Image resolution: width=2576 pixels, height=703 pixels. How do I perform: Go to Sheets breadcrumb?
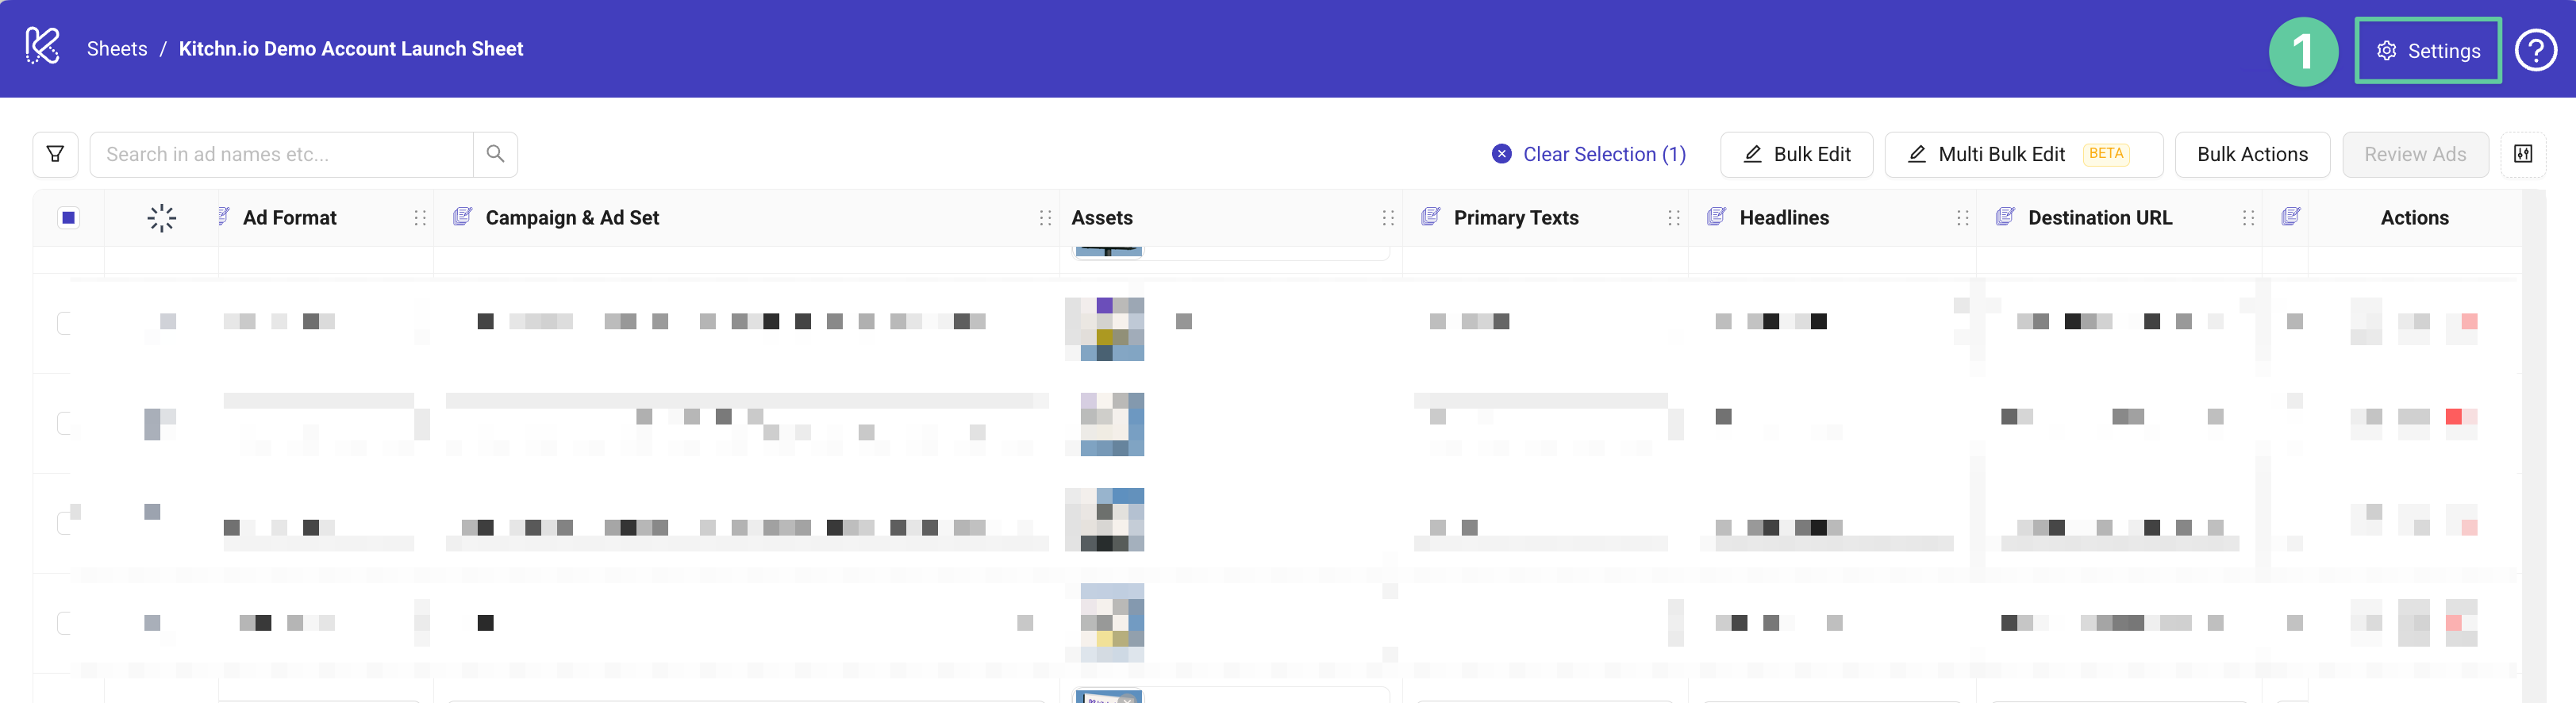117,48
